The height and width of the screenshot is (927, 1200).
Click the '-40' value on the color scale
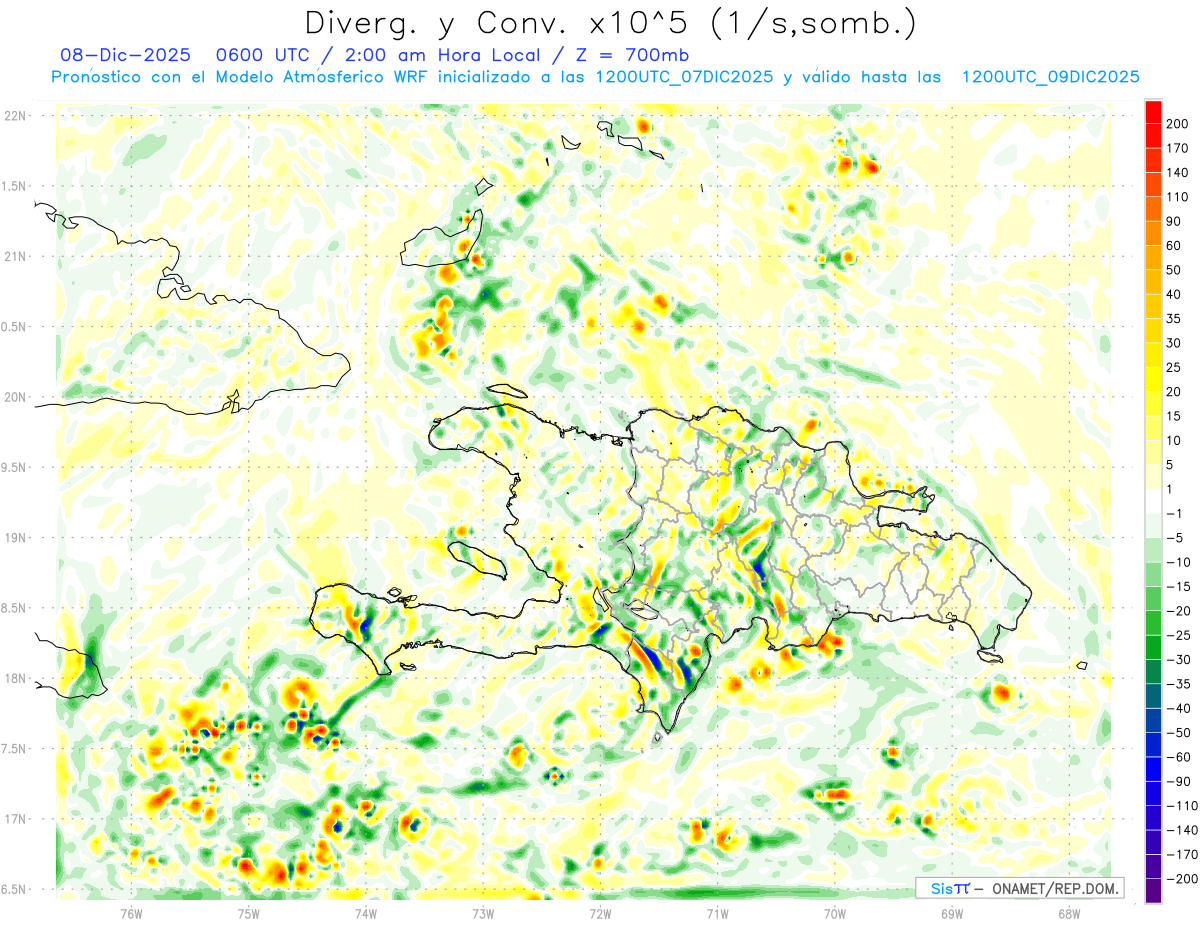pyautogui.click(x=1177, y=708)
